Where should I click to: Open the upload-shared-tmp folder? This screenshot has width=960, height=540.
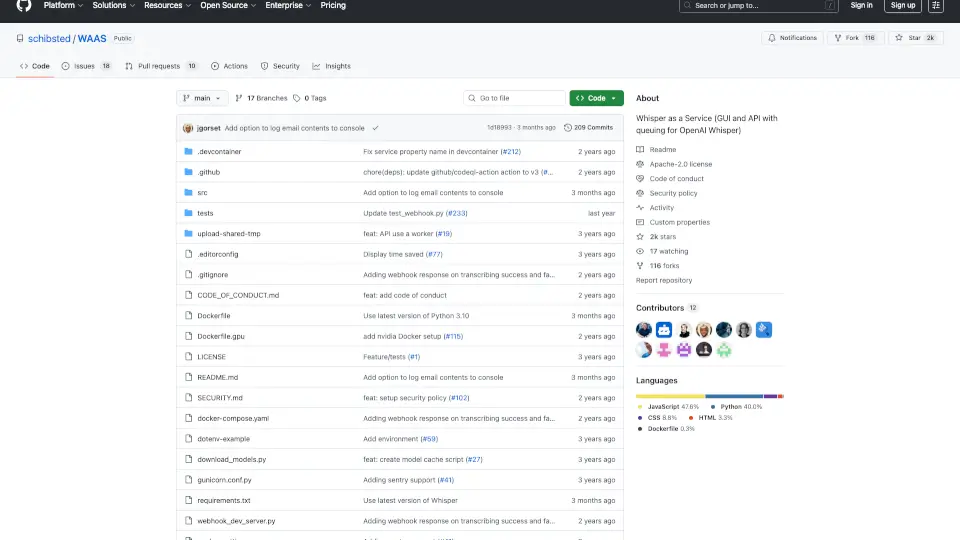tap(229, 233)
